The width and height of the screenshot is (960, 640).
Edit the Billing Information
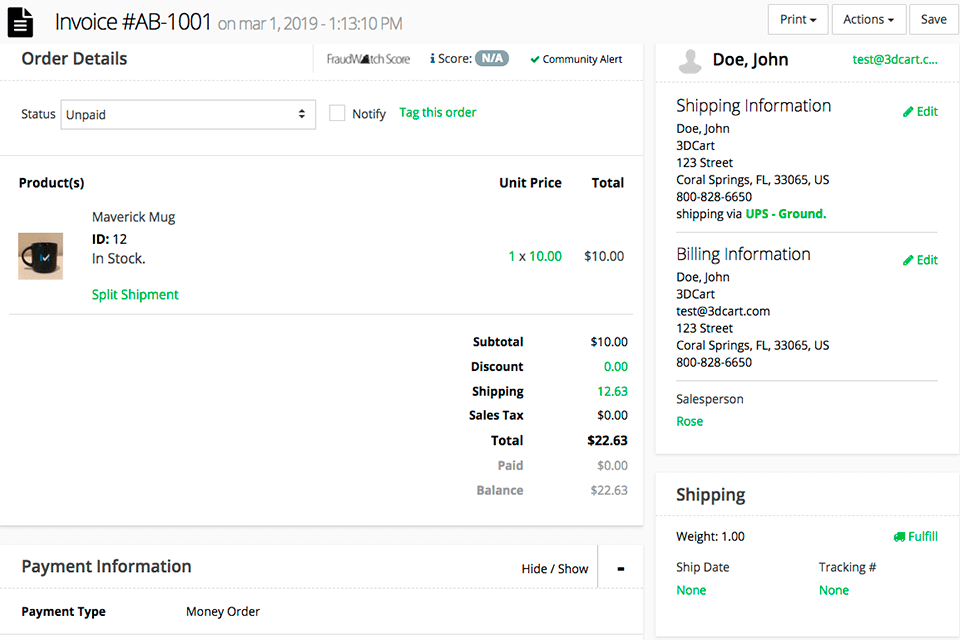920,260
